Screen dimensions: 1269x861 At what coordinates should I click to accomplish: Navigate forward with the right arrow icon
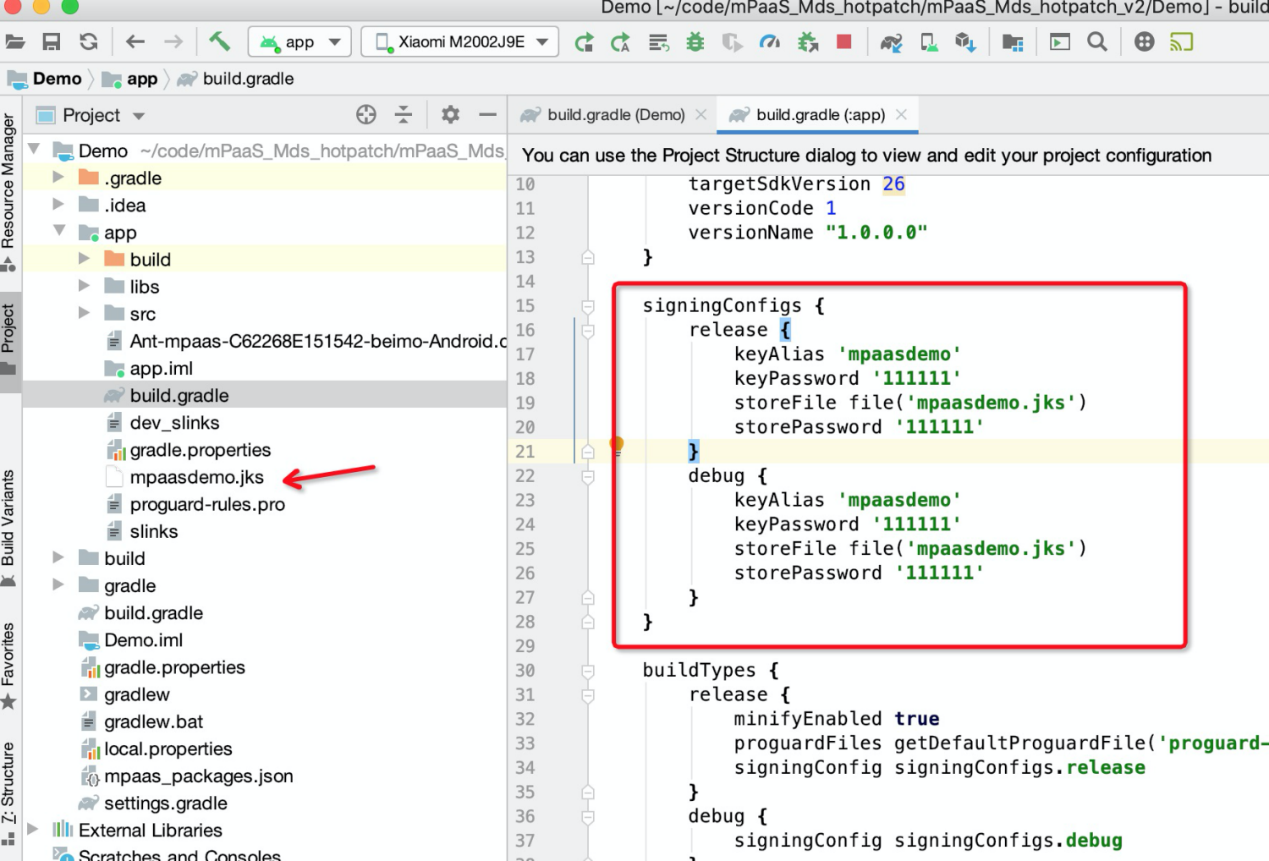(173, 42)
